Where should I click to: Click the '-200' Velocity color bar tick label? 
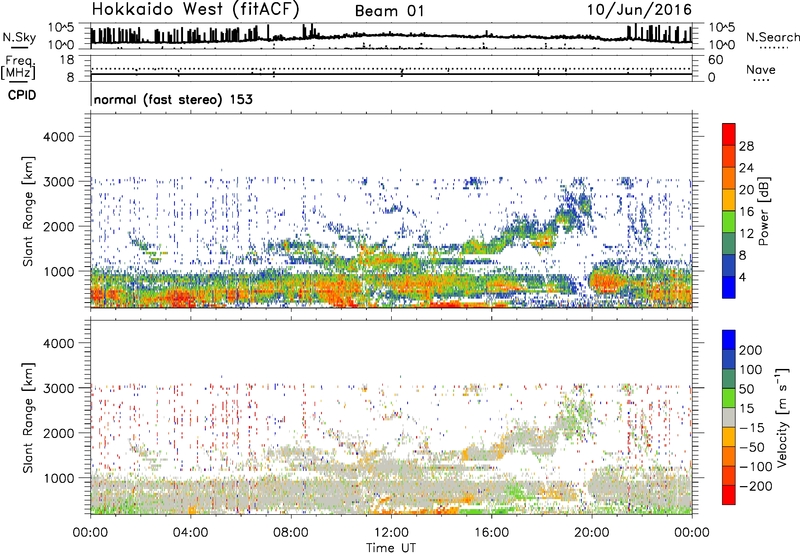pos(756,486)
